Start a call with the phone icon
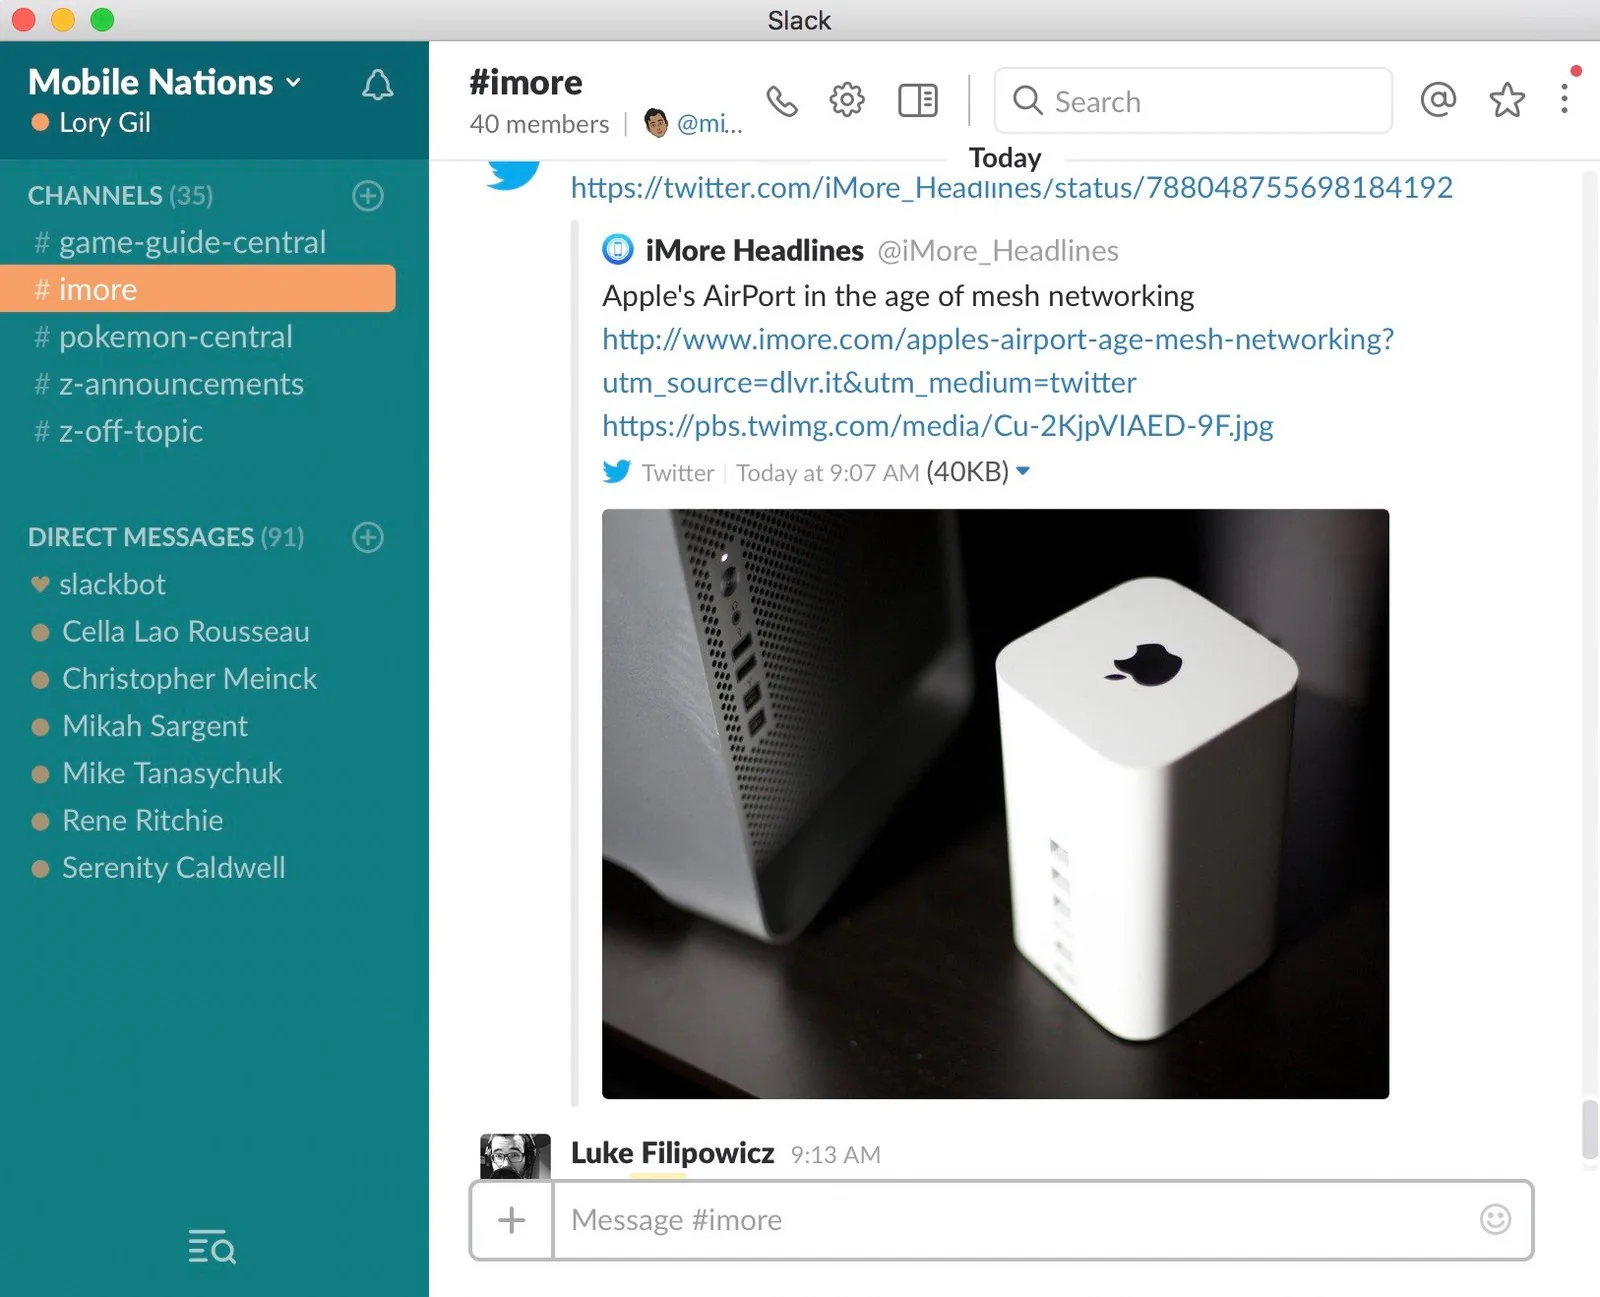1600x1297 pixels. [782, 101]
